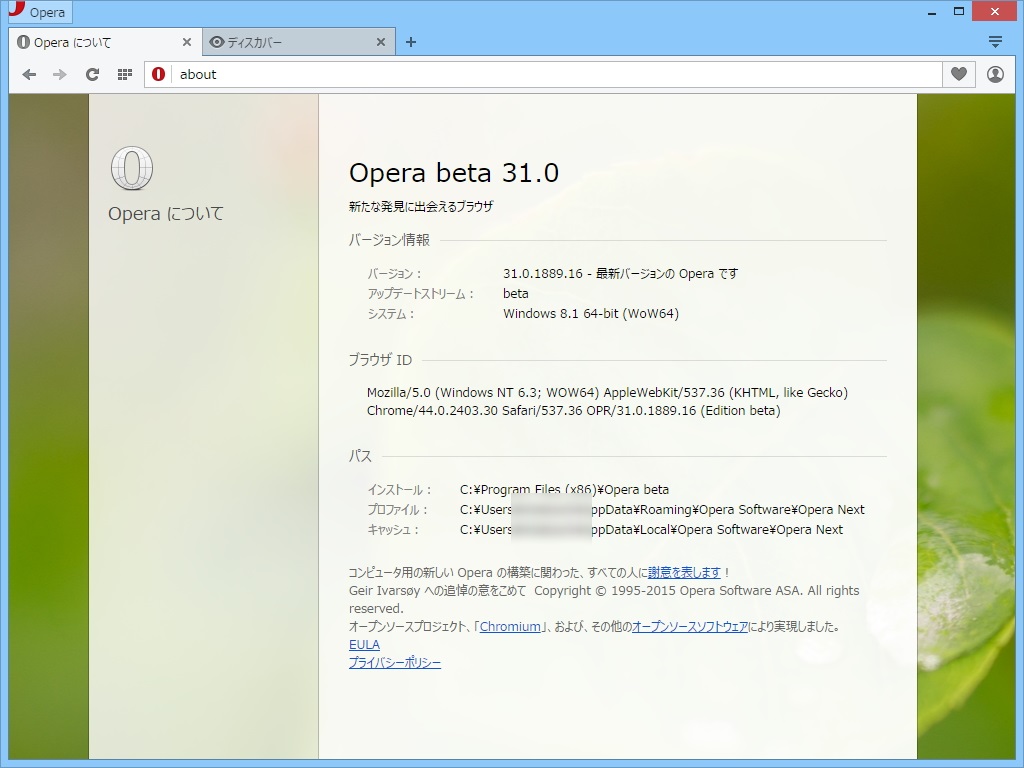This screenshot has width=1024, height=768.
Task: Save page with the heart bookmark icon
Action: [x=958, y=74]
